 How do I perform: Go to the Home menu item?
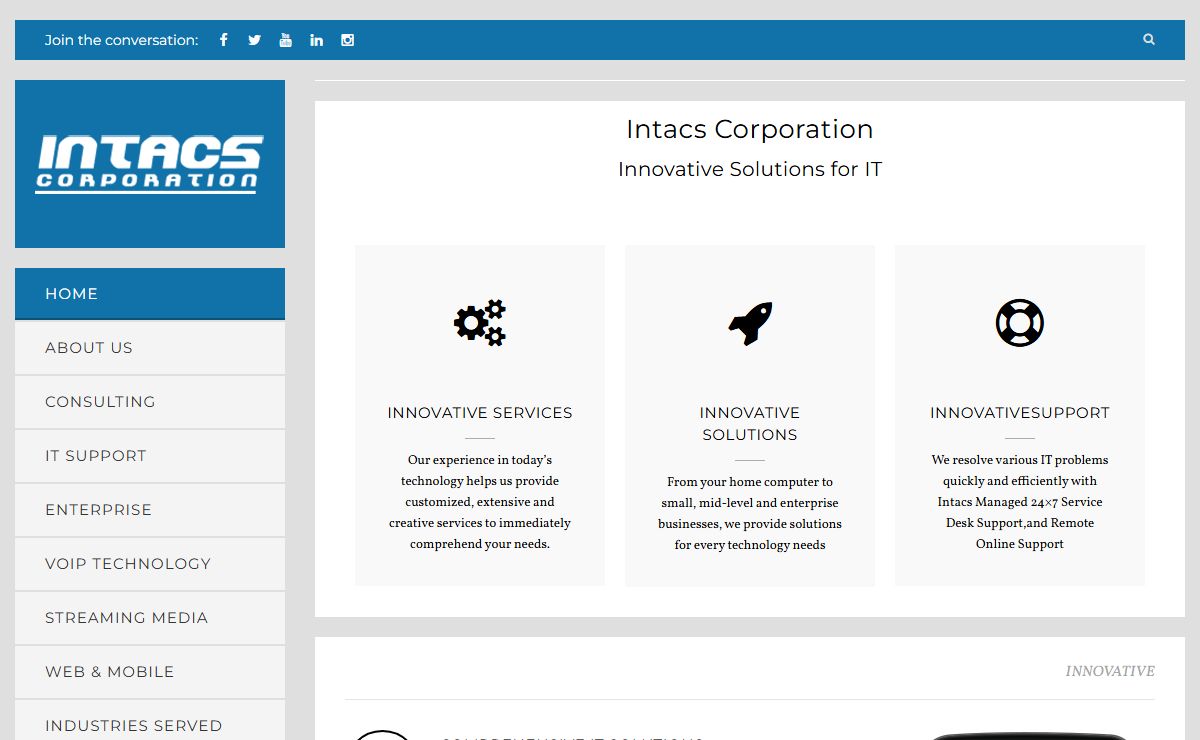coord(150,294)
